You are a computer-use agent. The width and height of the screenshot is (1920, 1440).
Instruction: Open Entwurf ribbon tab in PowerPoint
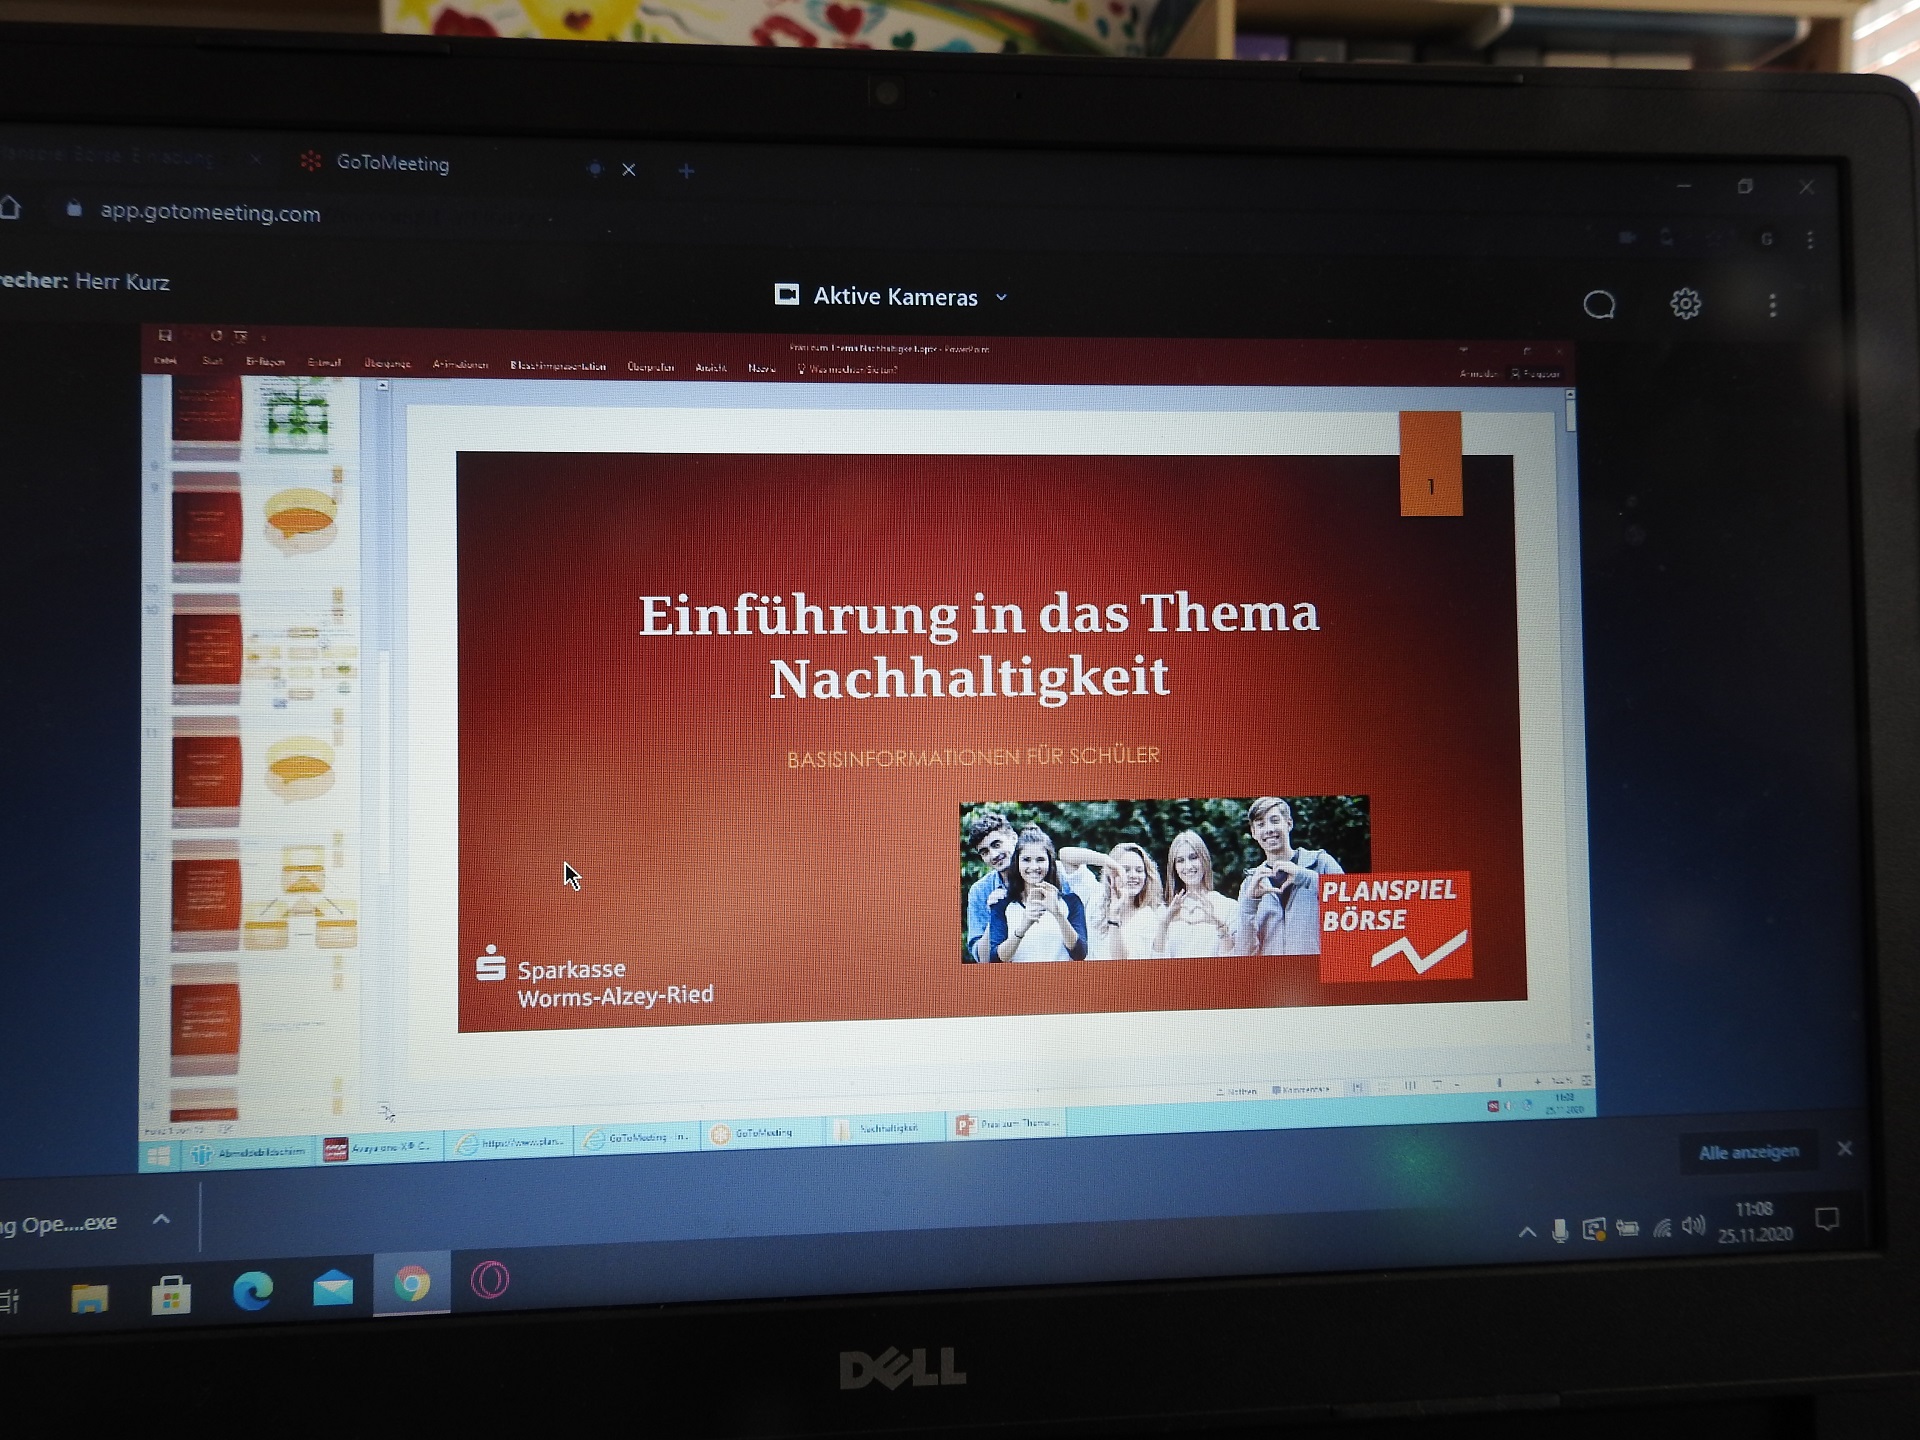(x=324, y=363)
